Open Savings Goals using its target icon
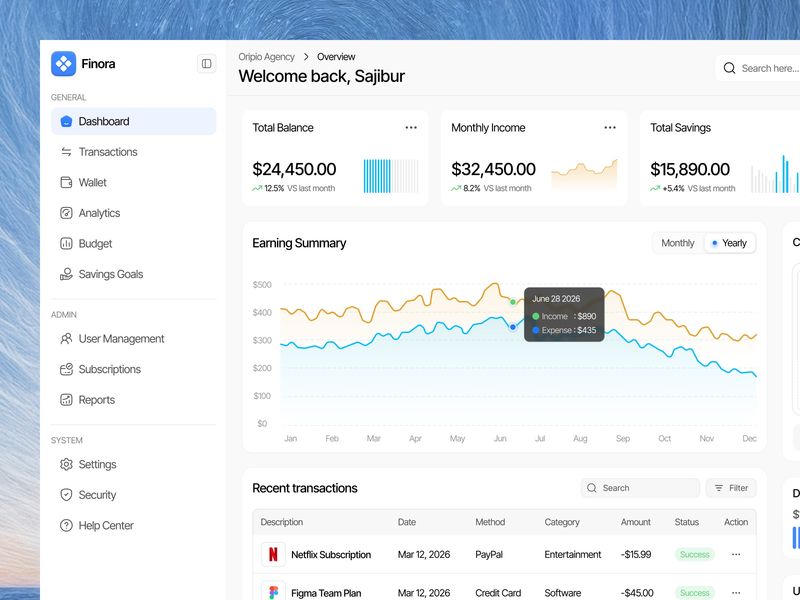The image size is (800, 600). [x=66, y=273]
